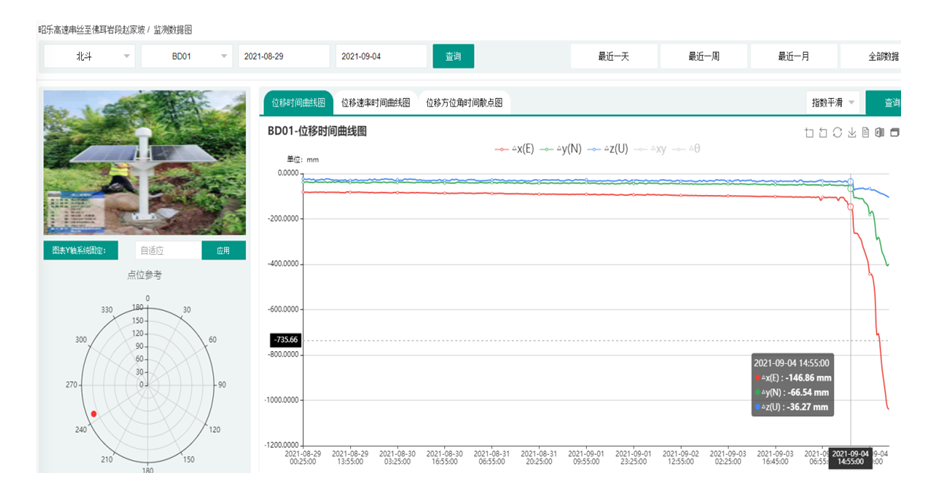Hide the z(U) series in legend
This screenshot has width=936, height=492.
607,148
